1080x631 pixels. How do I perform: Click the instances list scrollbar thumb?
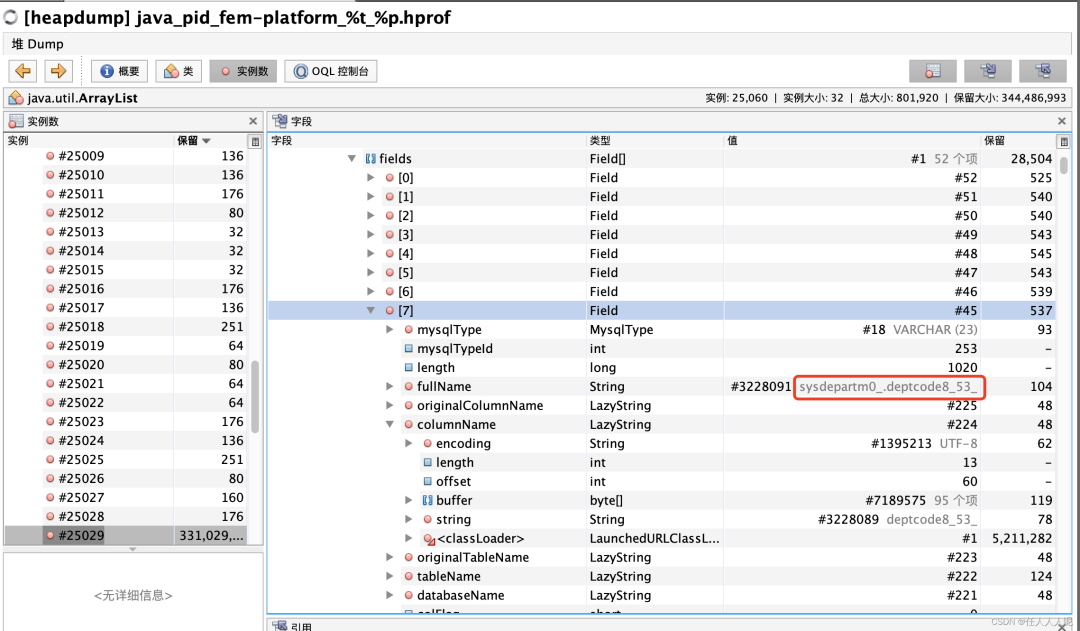coord(255,397)
